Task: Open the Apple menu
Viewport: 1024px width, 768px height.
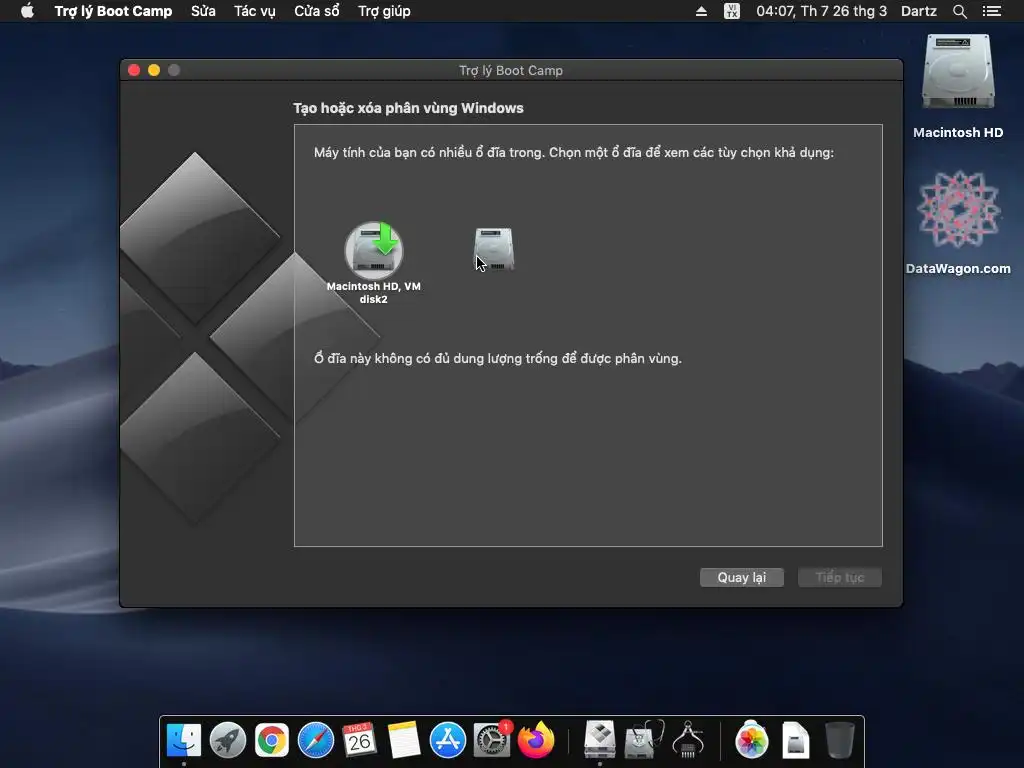Action: click(x=27, y=11)
